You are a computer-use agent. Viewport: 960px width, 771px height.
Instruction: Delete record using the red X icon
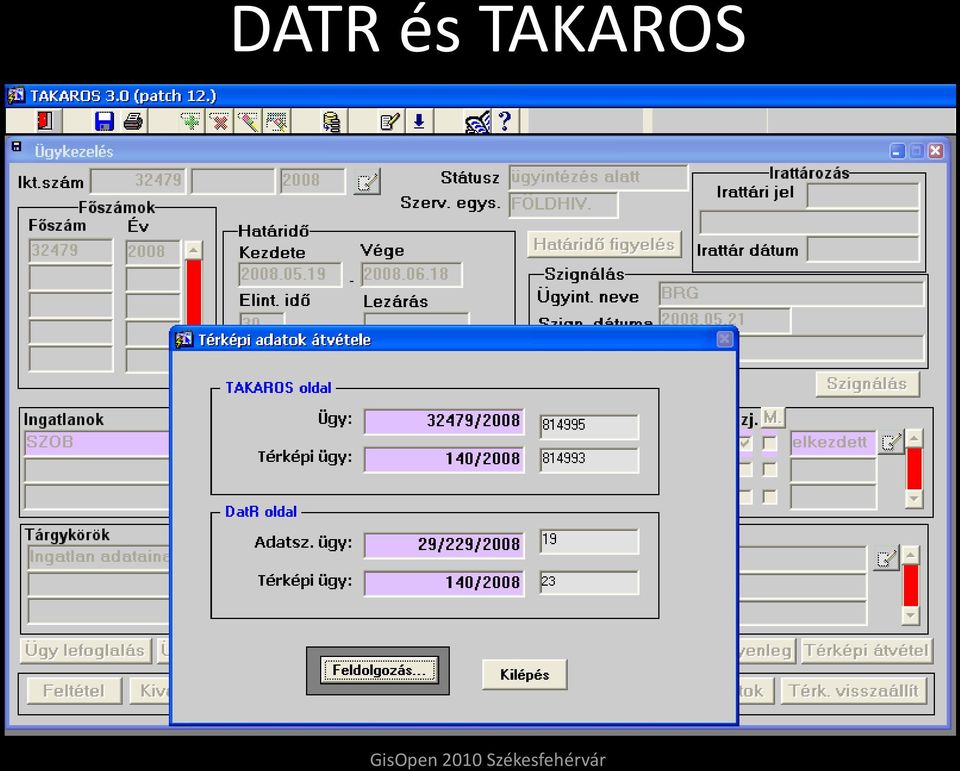[x=219, y=121]
